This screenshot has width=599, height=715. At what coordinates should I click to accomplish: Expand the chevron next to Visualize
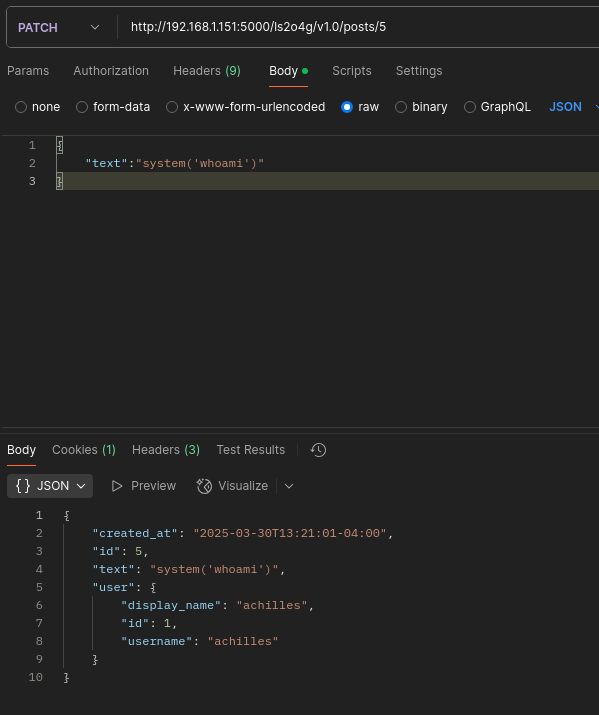pyautogui.click(x=289, y=486)
